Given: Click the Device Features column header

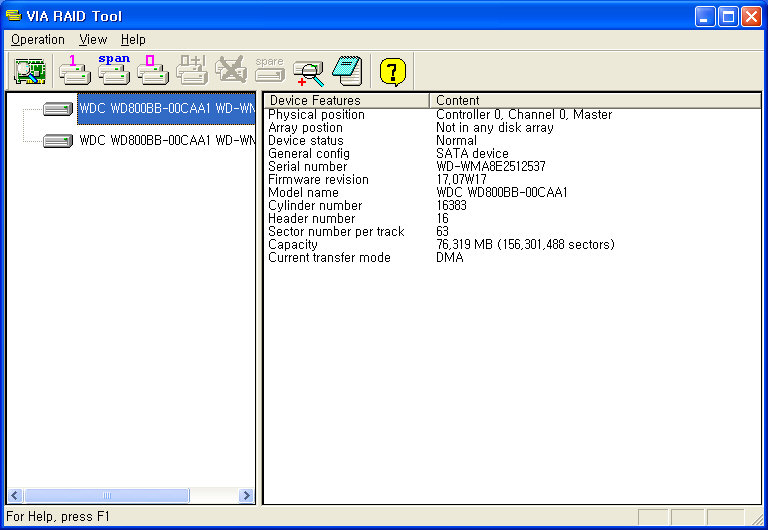Looking at the screenshot, I should 347,100.
